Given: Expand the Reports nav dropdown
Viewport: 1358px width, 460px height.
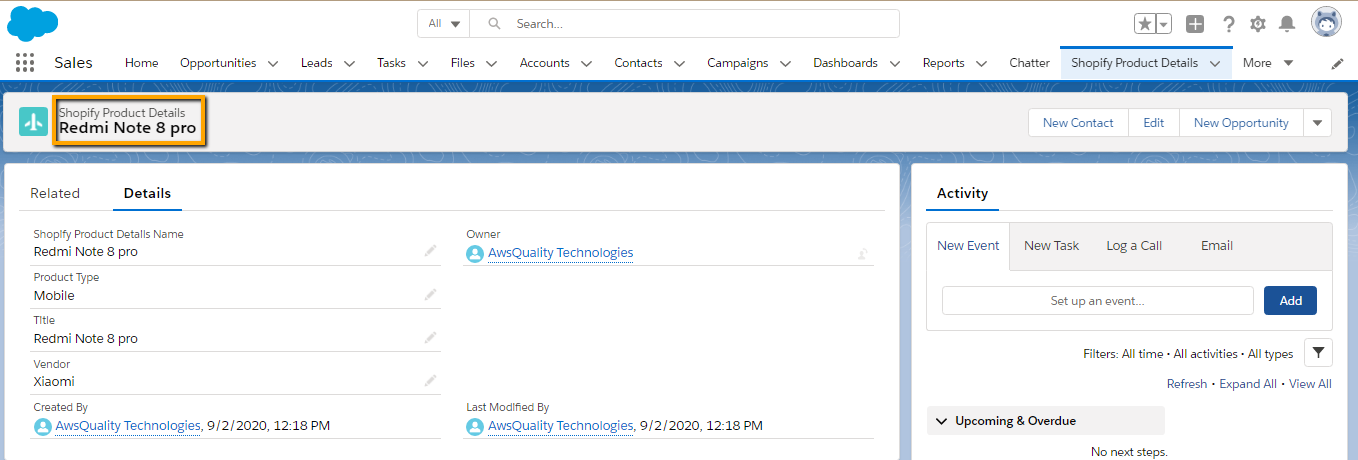Looking at the screenshot, I should pyautogui.click(x=981, y=63).
